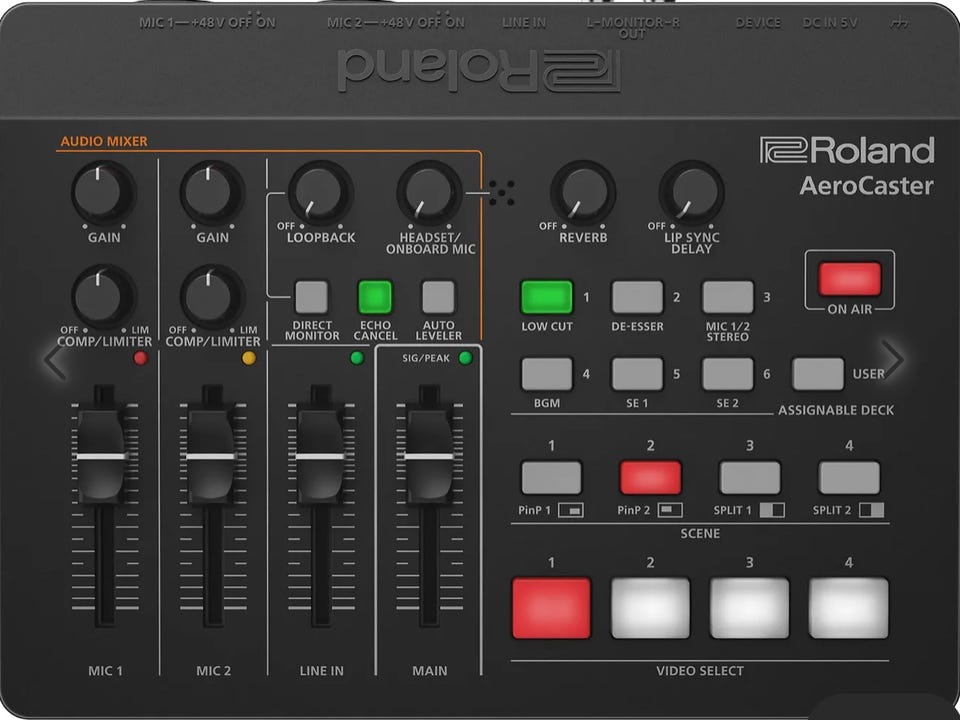This screenshot has width=960, height=720.
Task: Click the AeroCaster product name
Action: [x=866, y=186]
